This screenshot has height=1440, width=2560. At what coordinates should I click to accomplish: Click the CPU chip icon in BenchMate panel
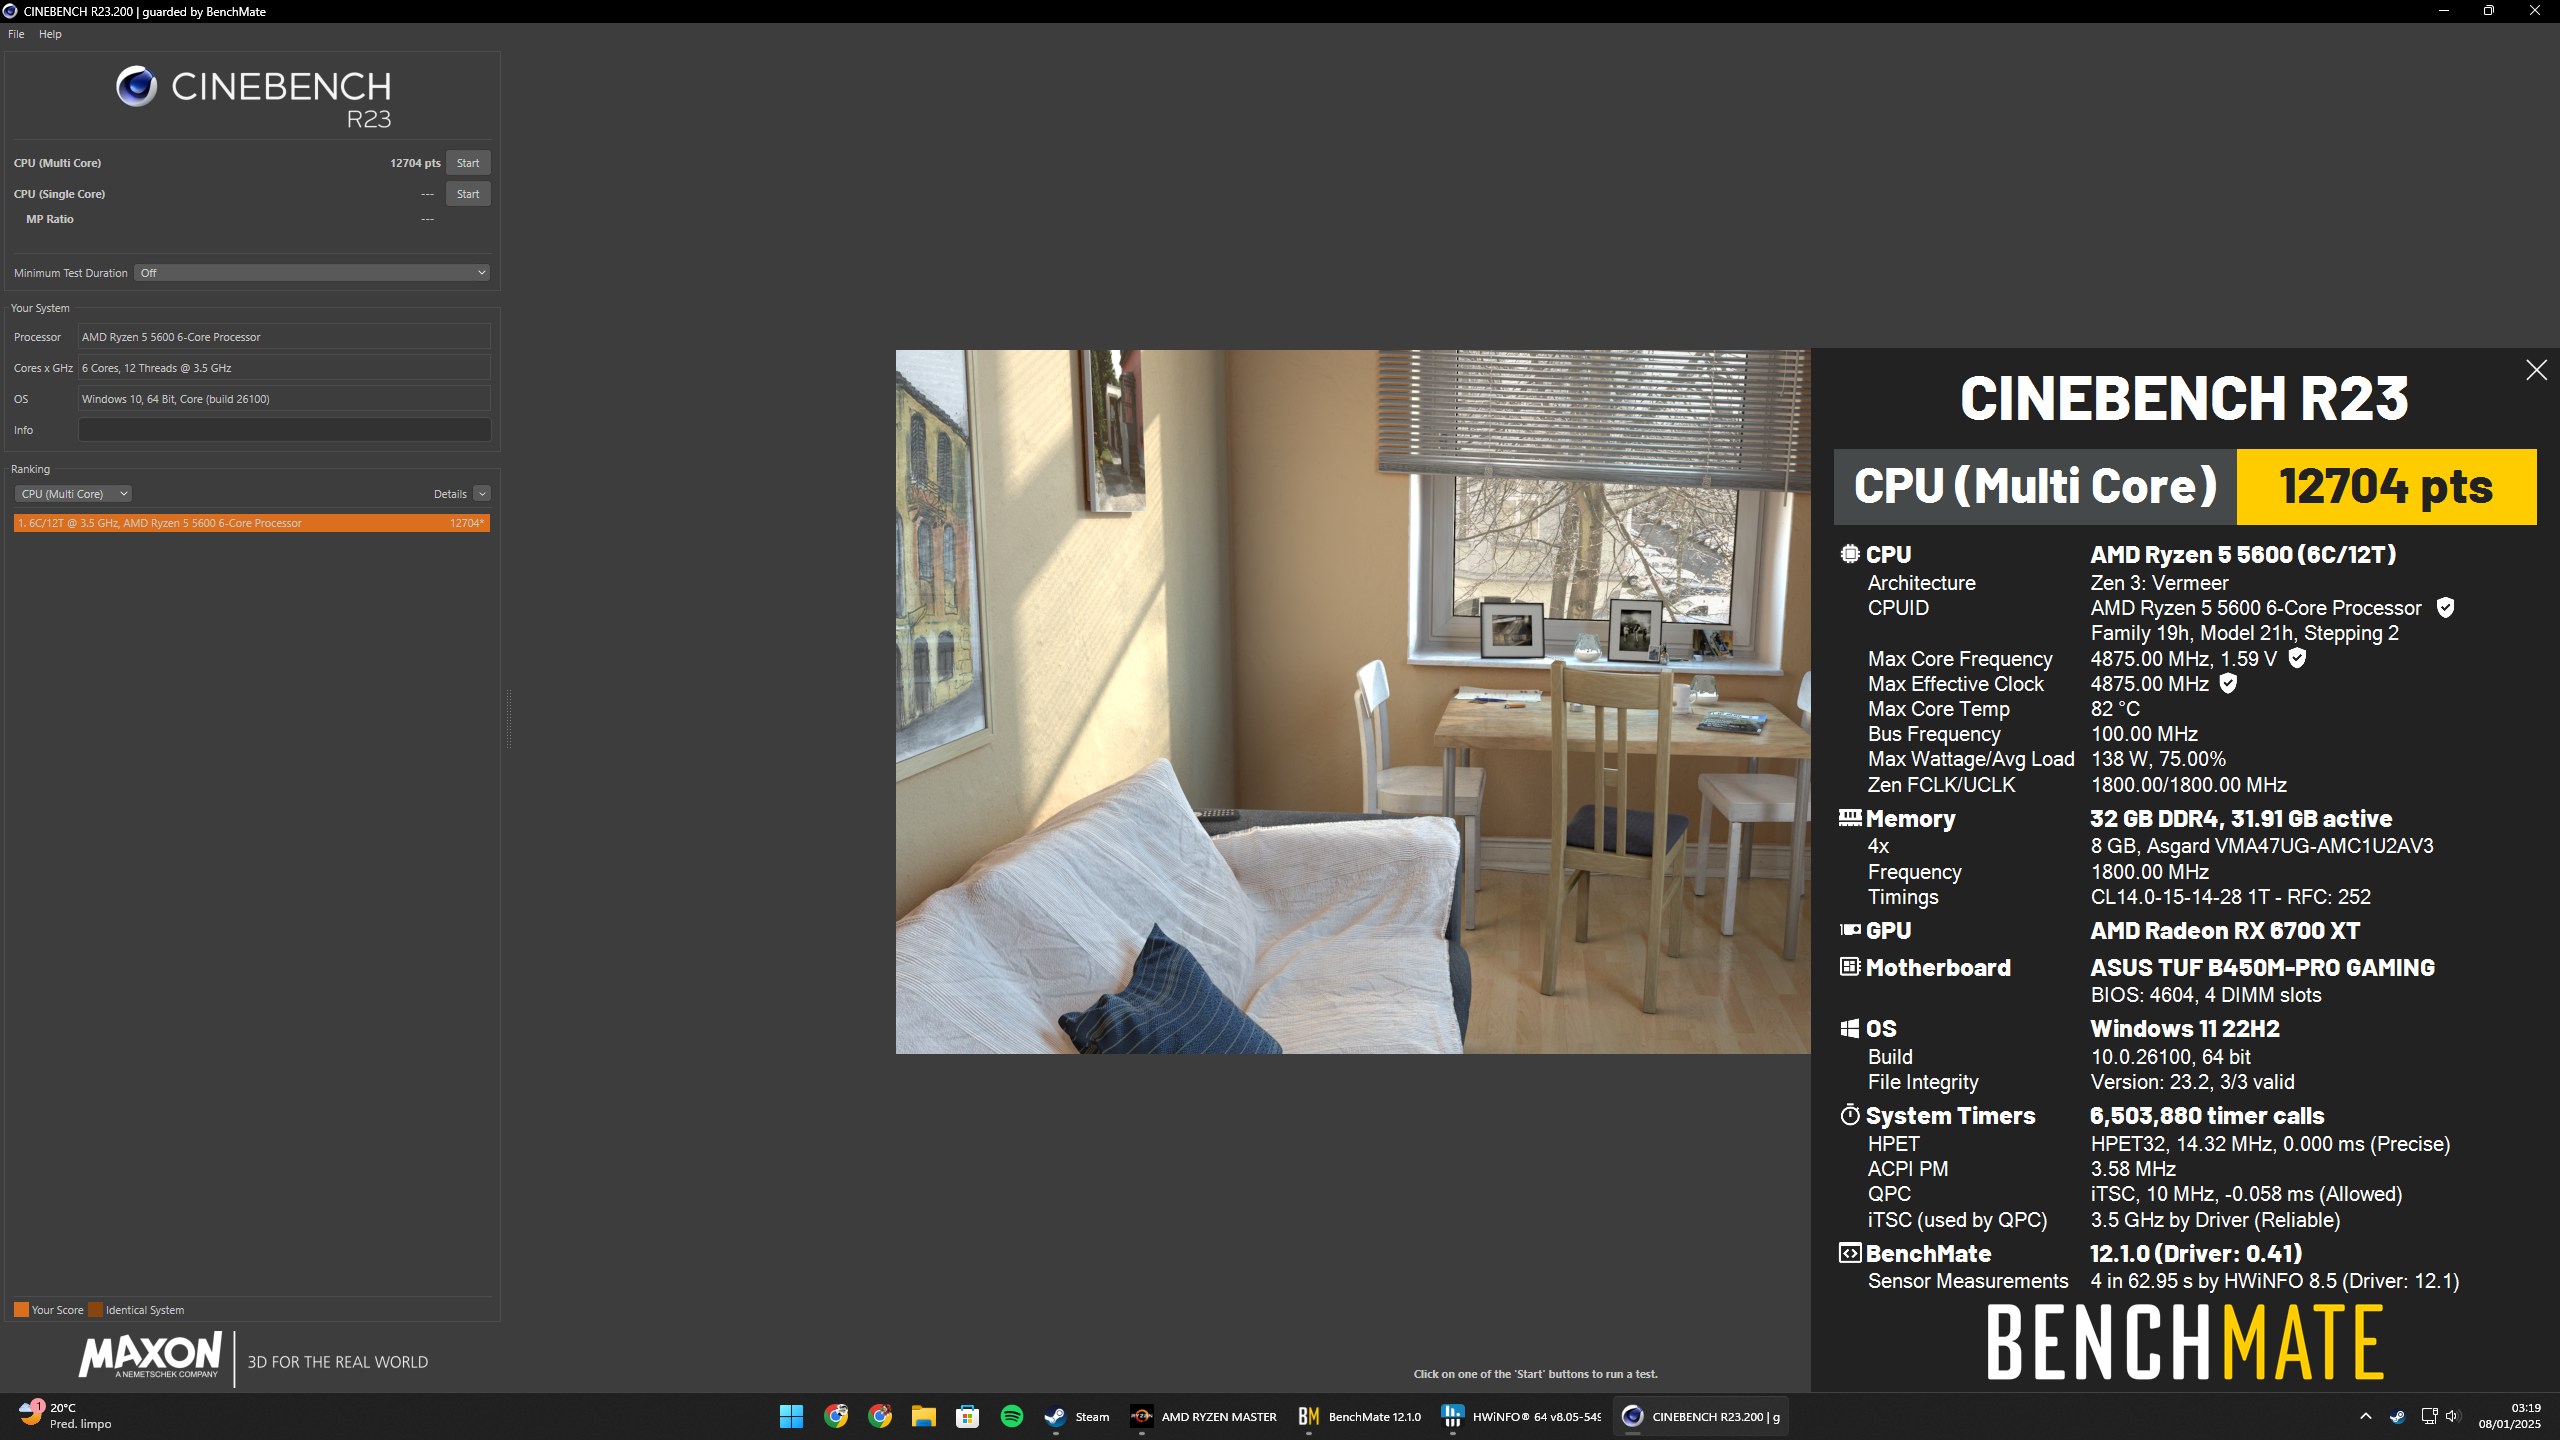point(1850,554)
